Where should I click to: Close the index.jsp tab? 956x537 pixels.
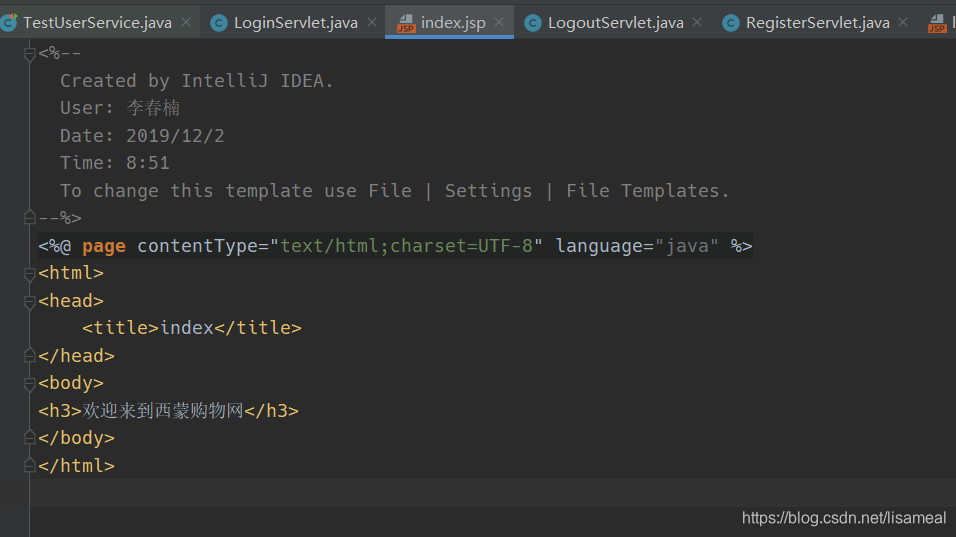(499, 23)
